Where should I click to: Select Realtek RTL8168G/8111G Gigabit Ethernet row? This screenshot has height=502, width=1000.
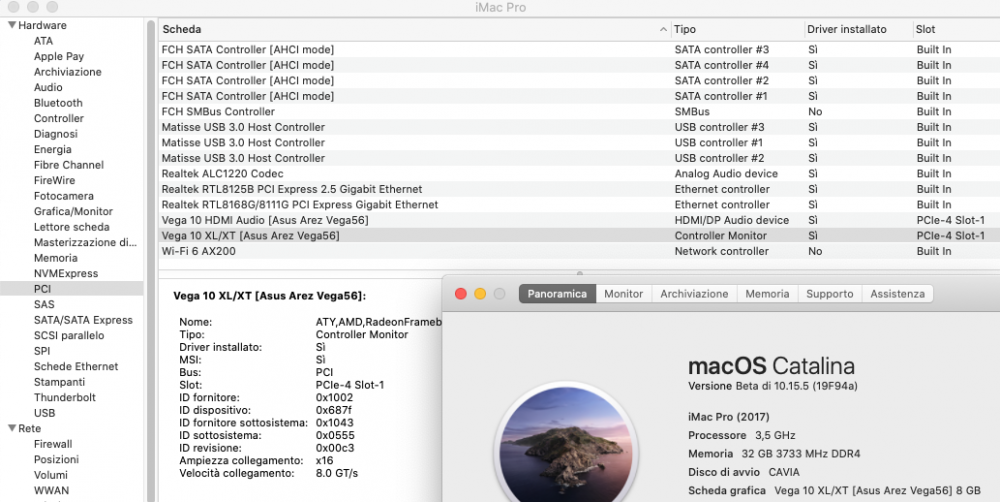pos(579,205)
